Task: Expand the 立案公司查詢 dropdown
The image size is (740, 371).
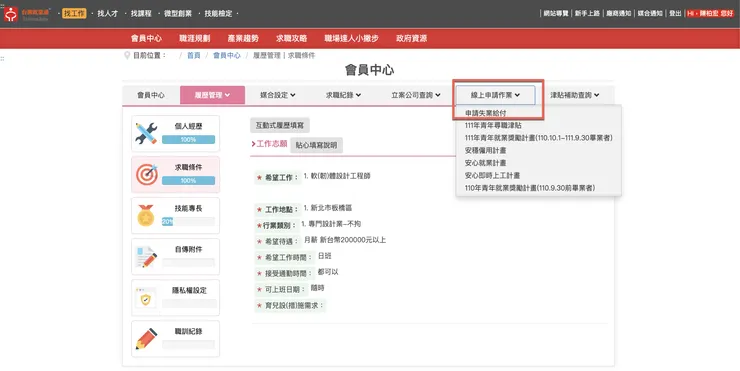Action: pyautogui.click(x=415, y=95)
